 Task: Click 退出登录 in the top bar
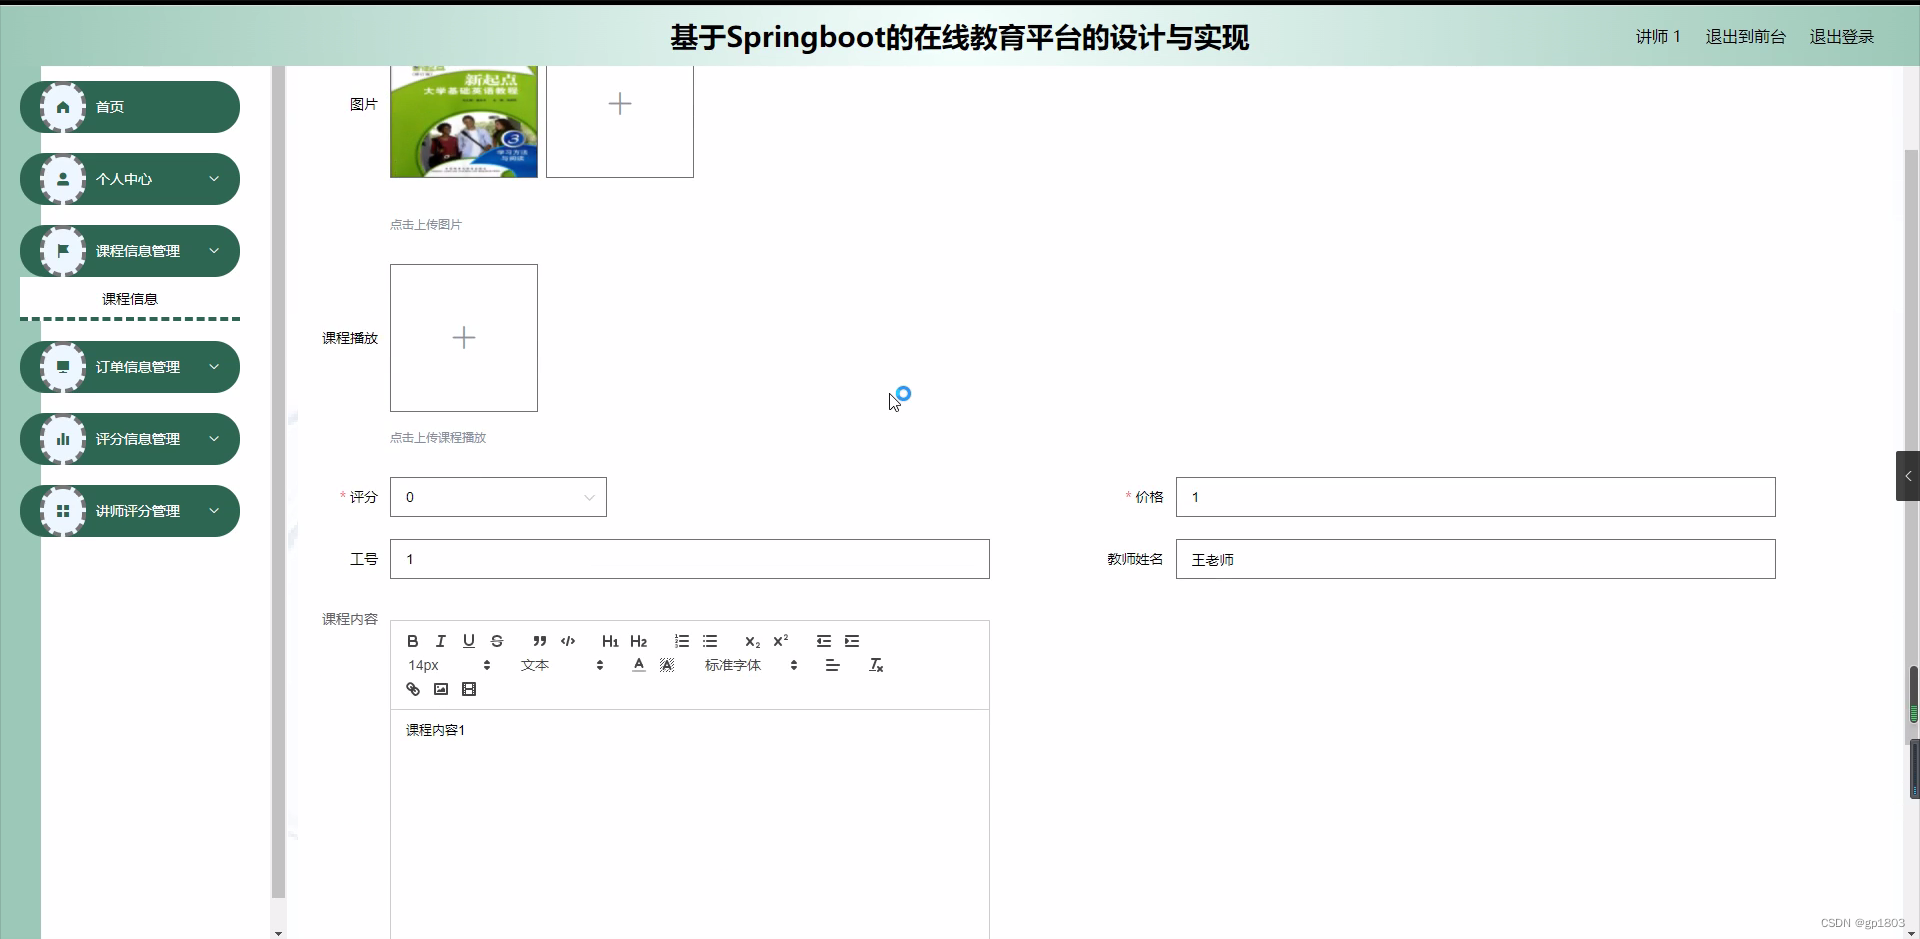[1841, 36]
